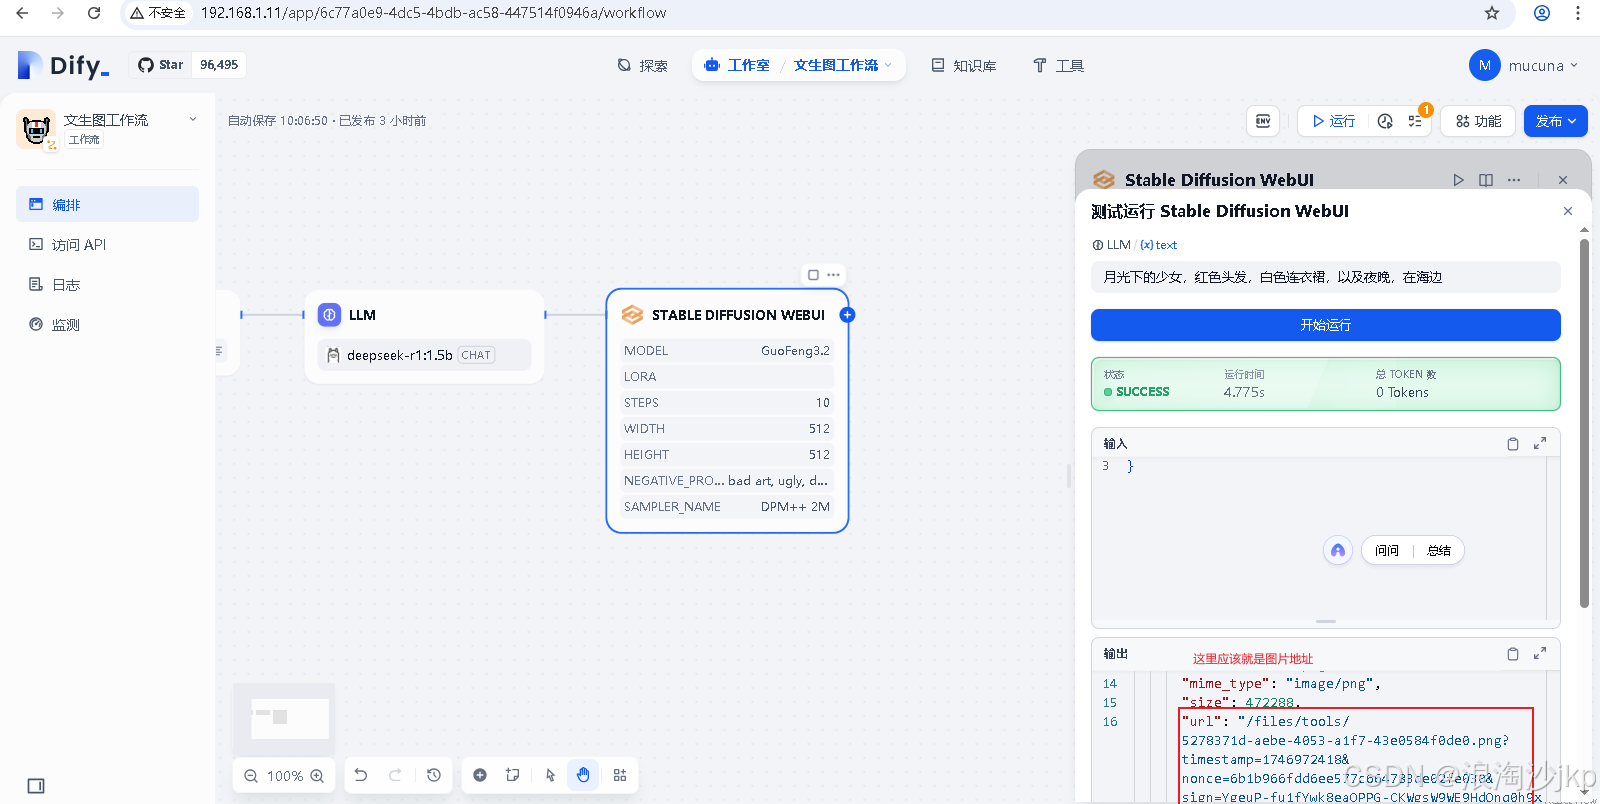Switch to hand pan mode
The image size is (1600, 804).
tap(583, 775)
